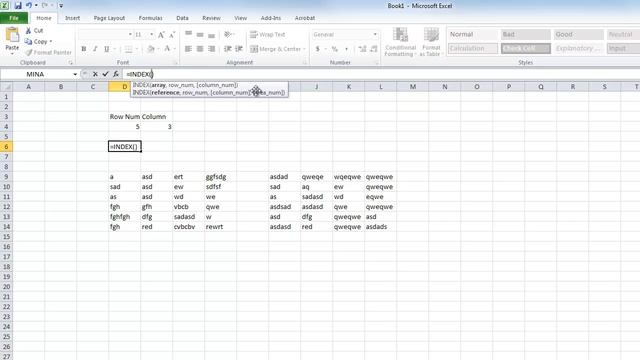Open the font name dropdown
Viewport: 640px width, 360px height.
(x=130, y=34)
